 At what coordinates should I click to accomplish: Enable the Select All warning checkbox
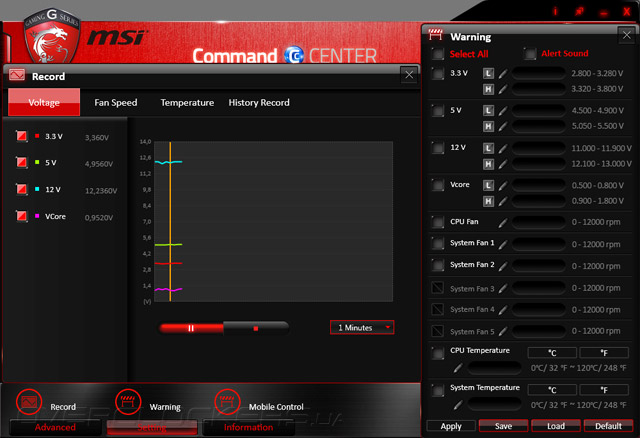pyautogui.click(x=438, y=54)
